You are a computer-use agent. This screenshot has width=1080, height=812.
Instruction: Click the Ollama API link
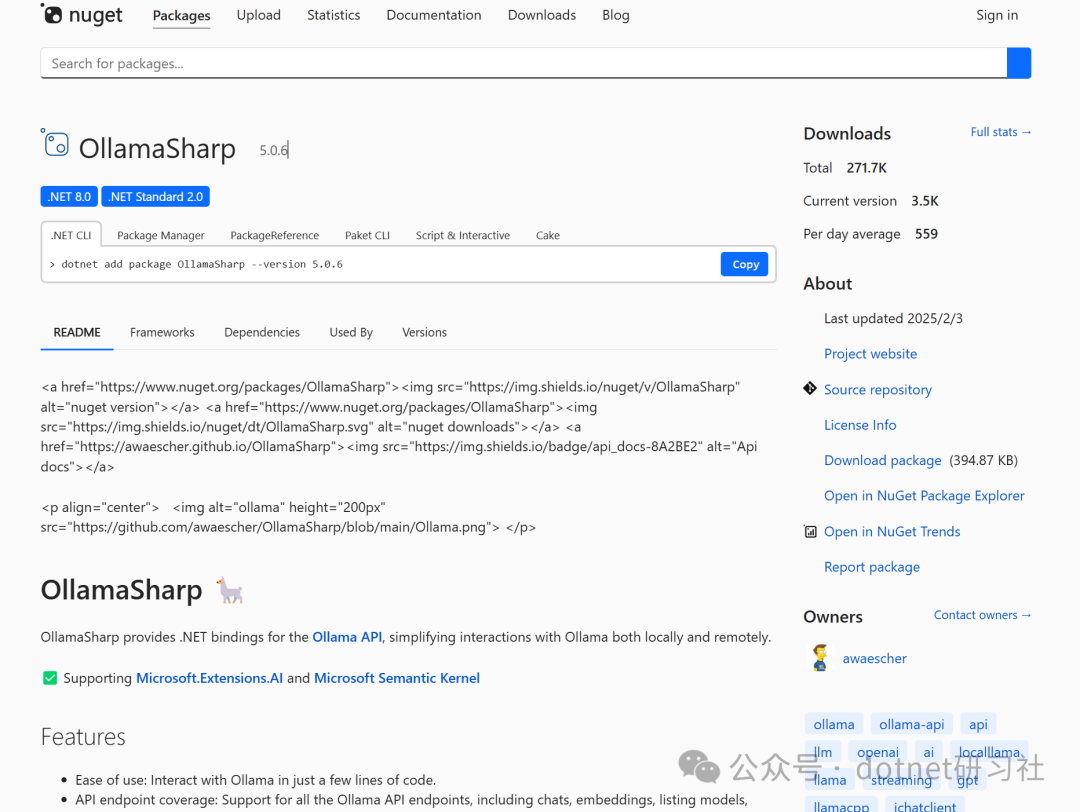tap(347, 637)
